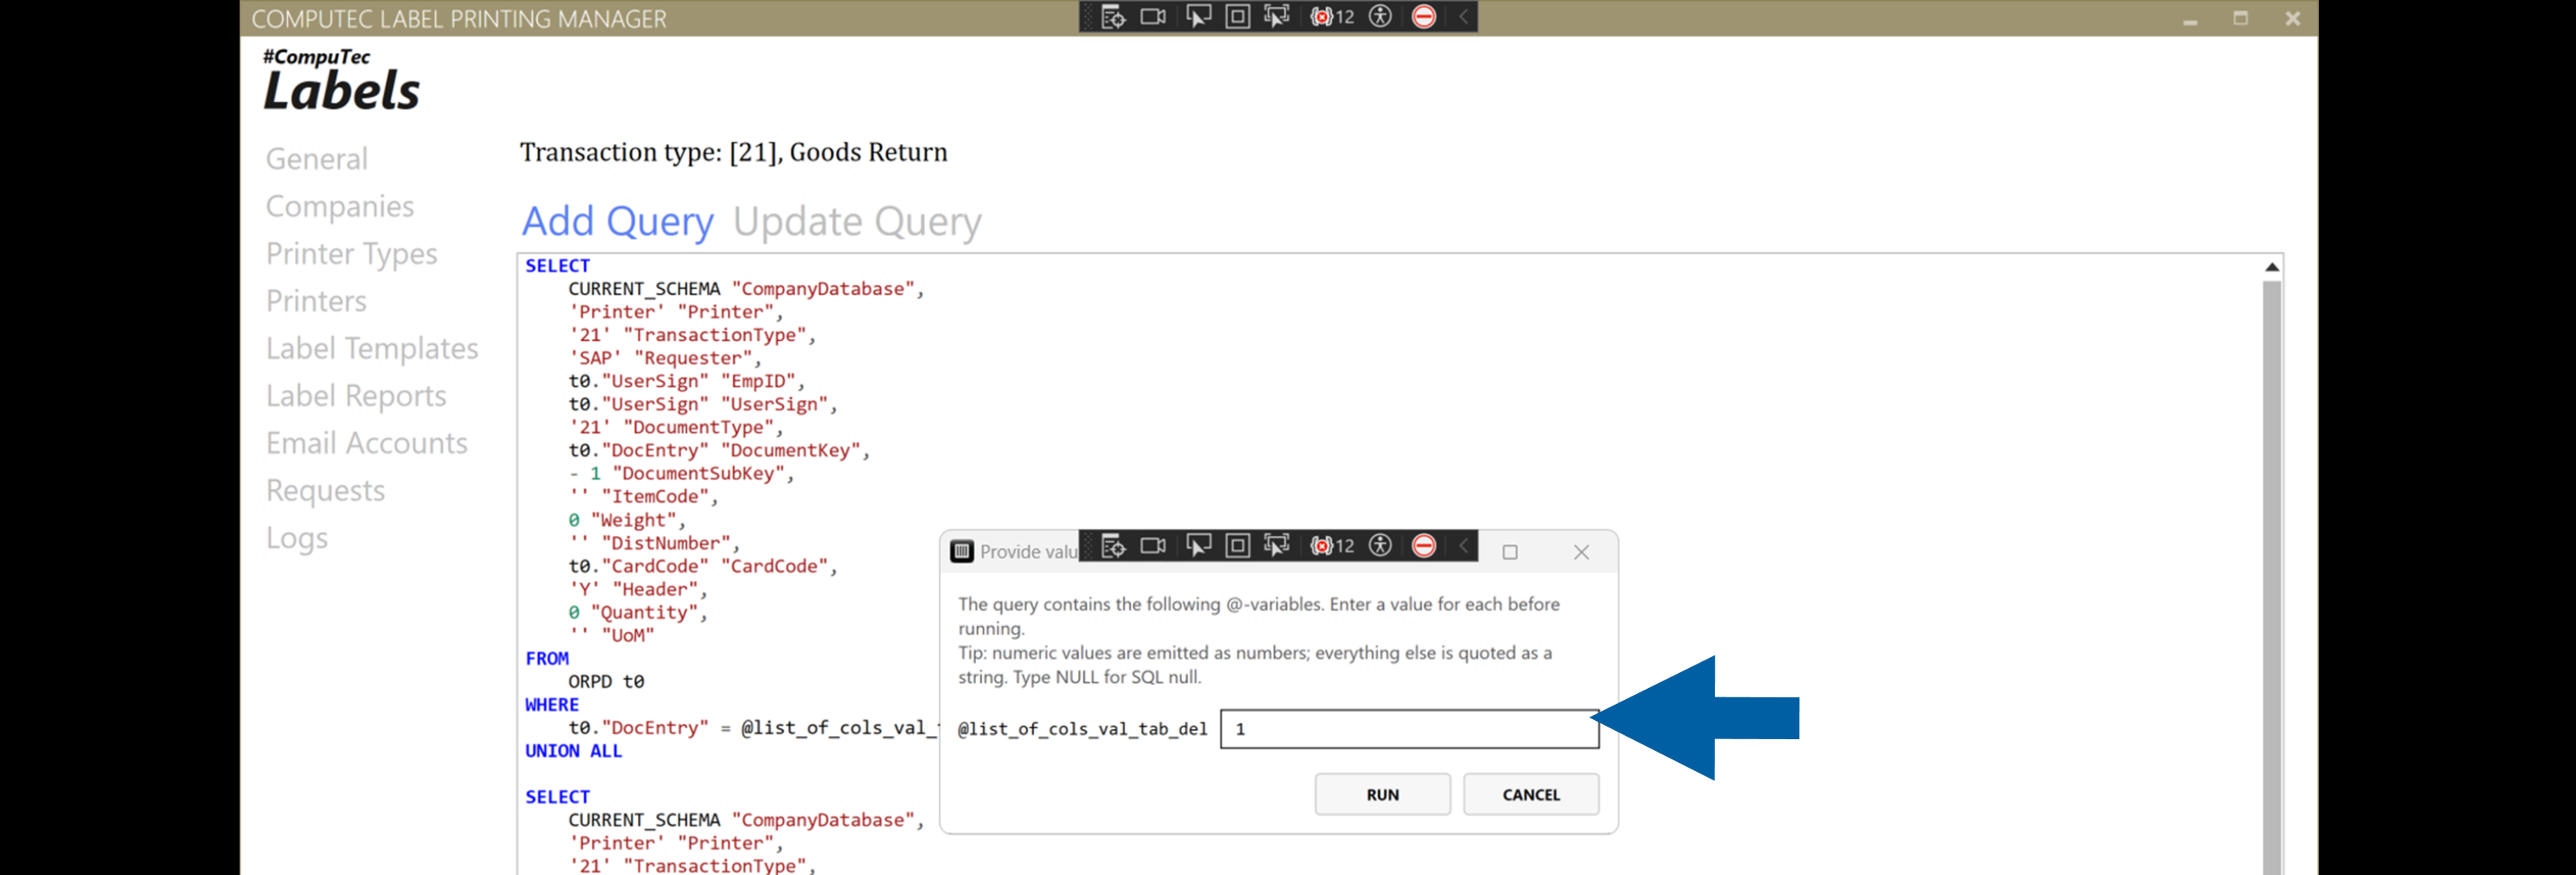Activate Select Element tool in dialog toolbar
Image resolution: width=2576 pixels, height=875 pixels.
(x=1198, y=546)
